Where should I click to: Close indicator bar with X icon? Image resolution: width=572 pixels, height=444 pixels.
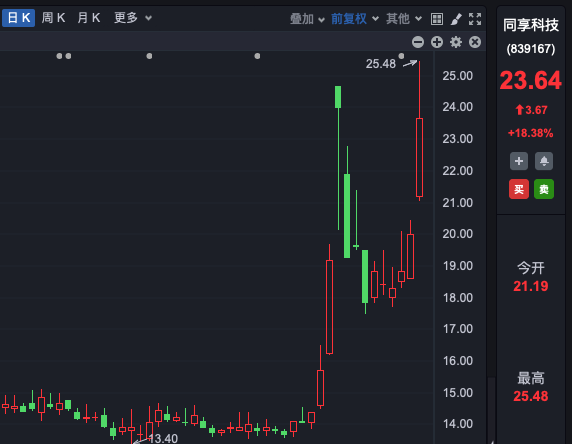475,42
